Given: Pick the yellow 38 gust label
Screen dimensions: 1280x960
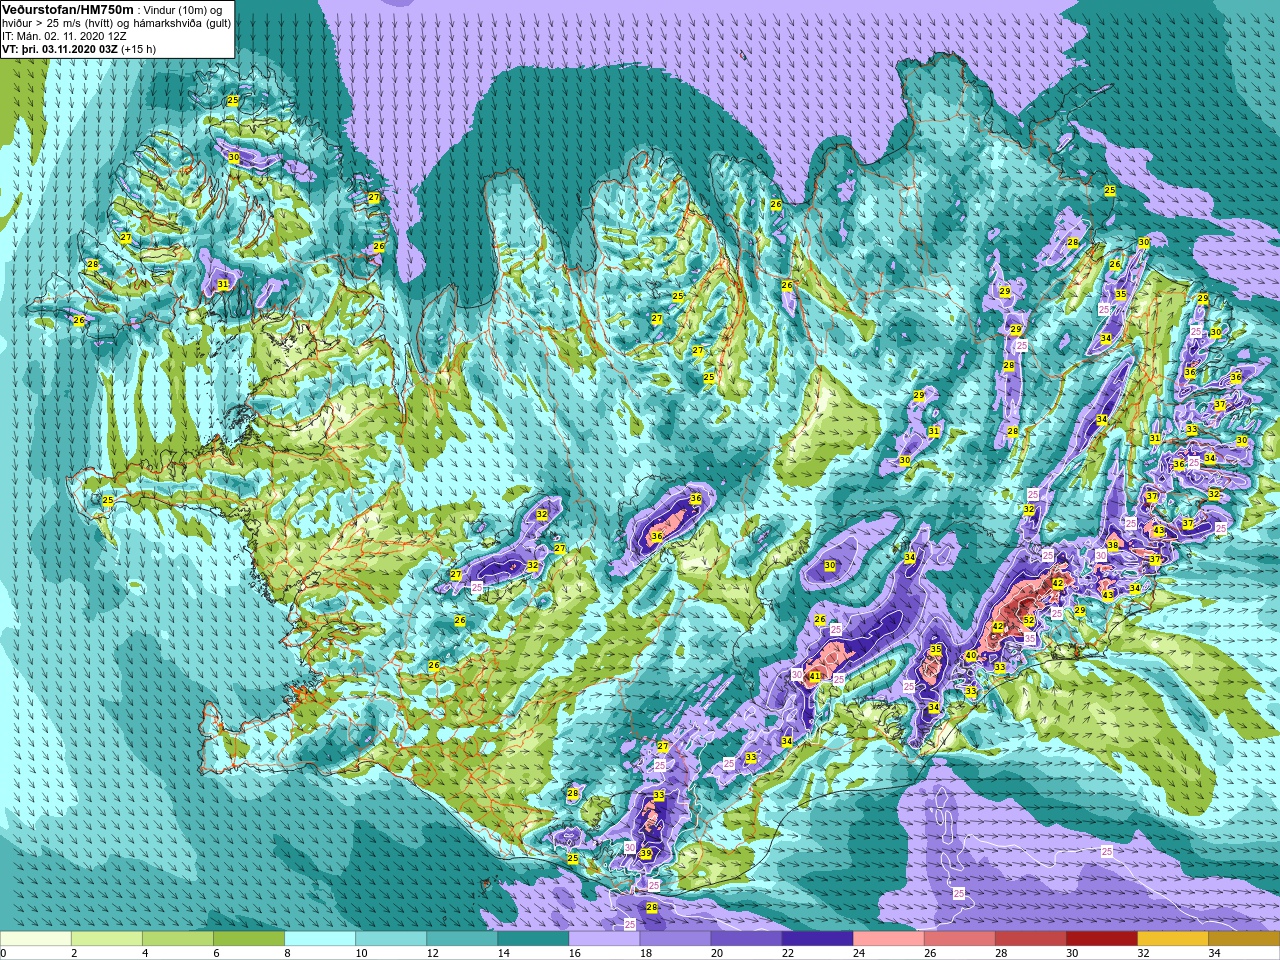Looking at the screenshot, I should coord(1113,545).
